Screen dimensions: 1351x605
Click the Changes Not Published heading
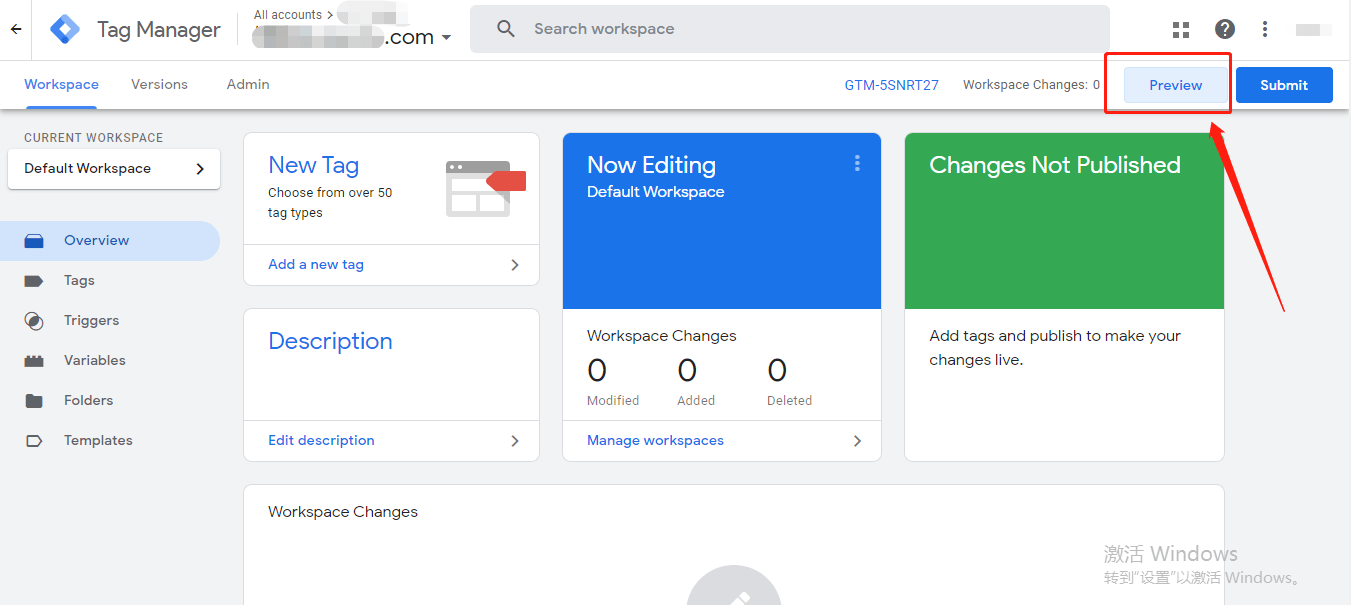(1055, 165)
